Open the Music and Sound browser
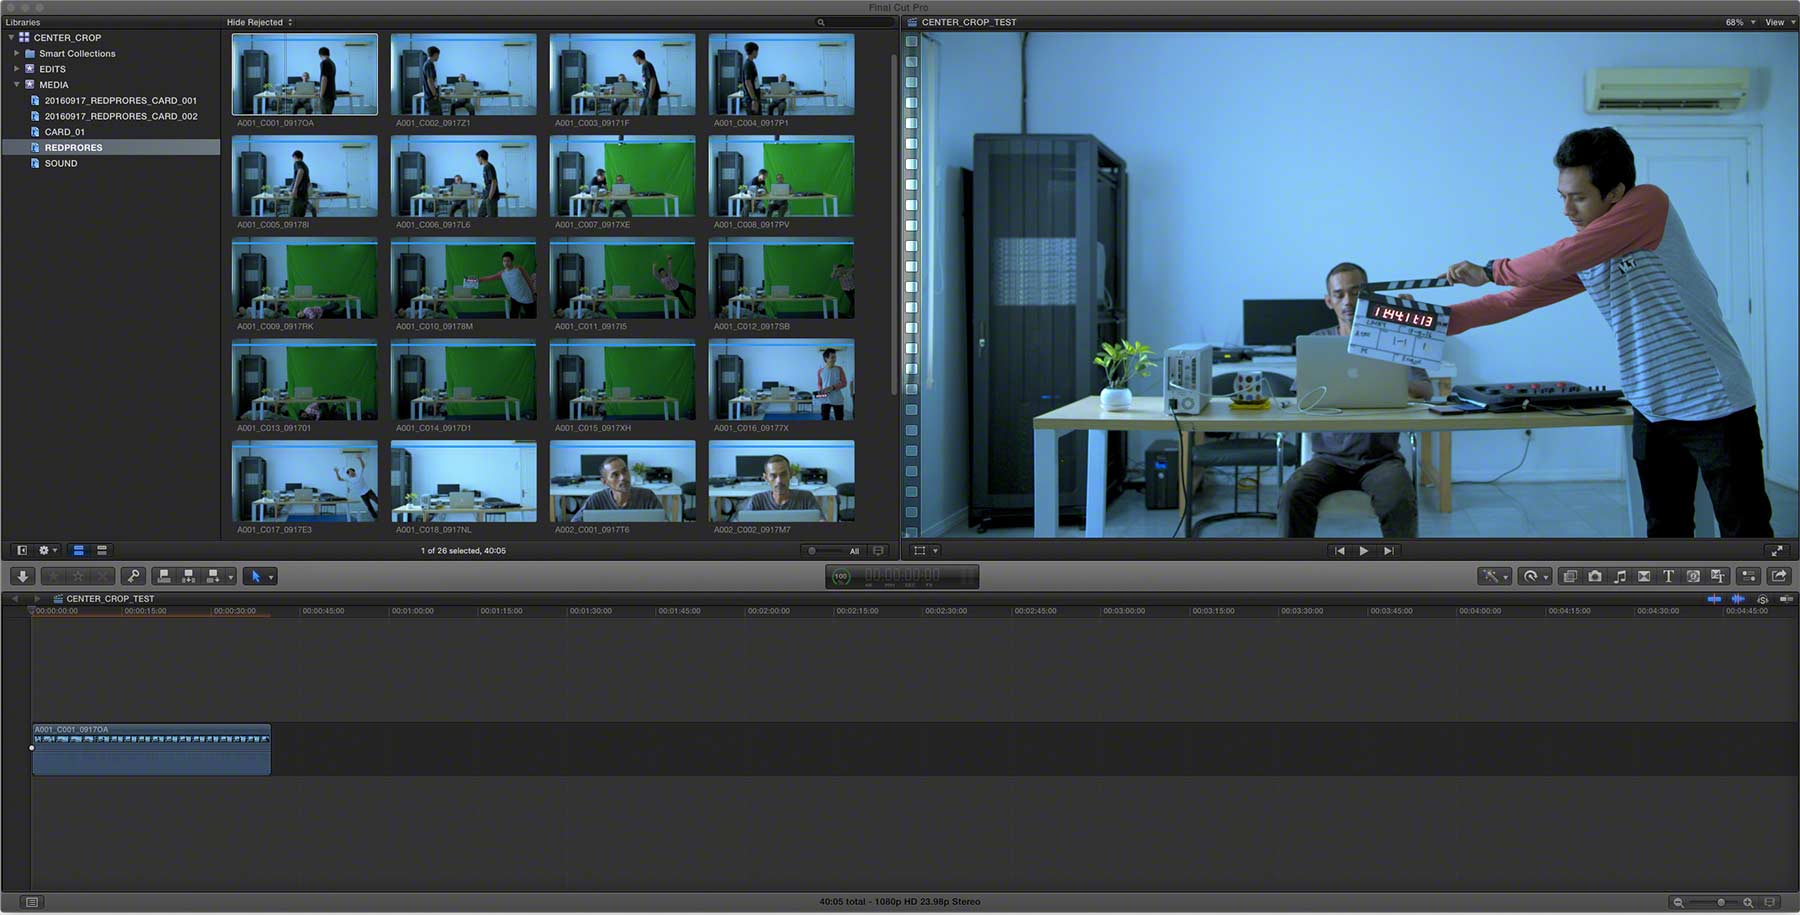 (1620, 576)
